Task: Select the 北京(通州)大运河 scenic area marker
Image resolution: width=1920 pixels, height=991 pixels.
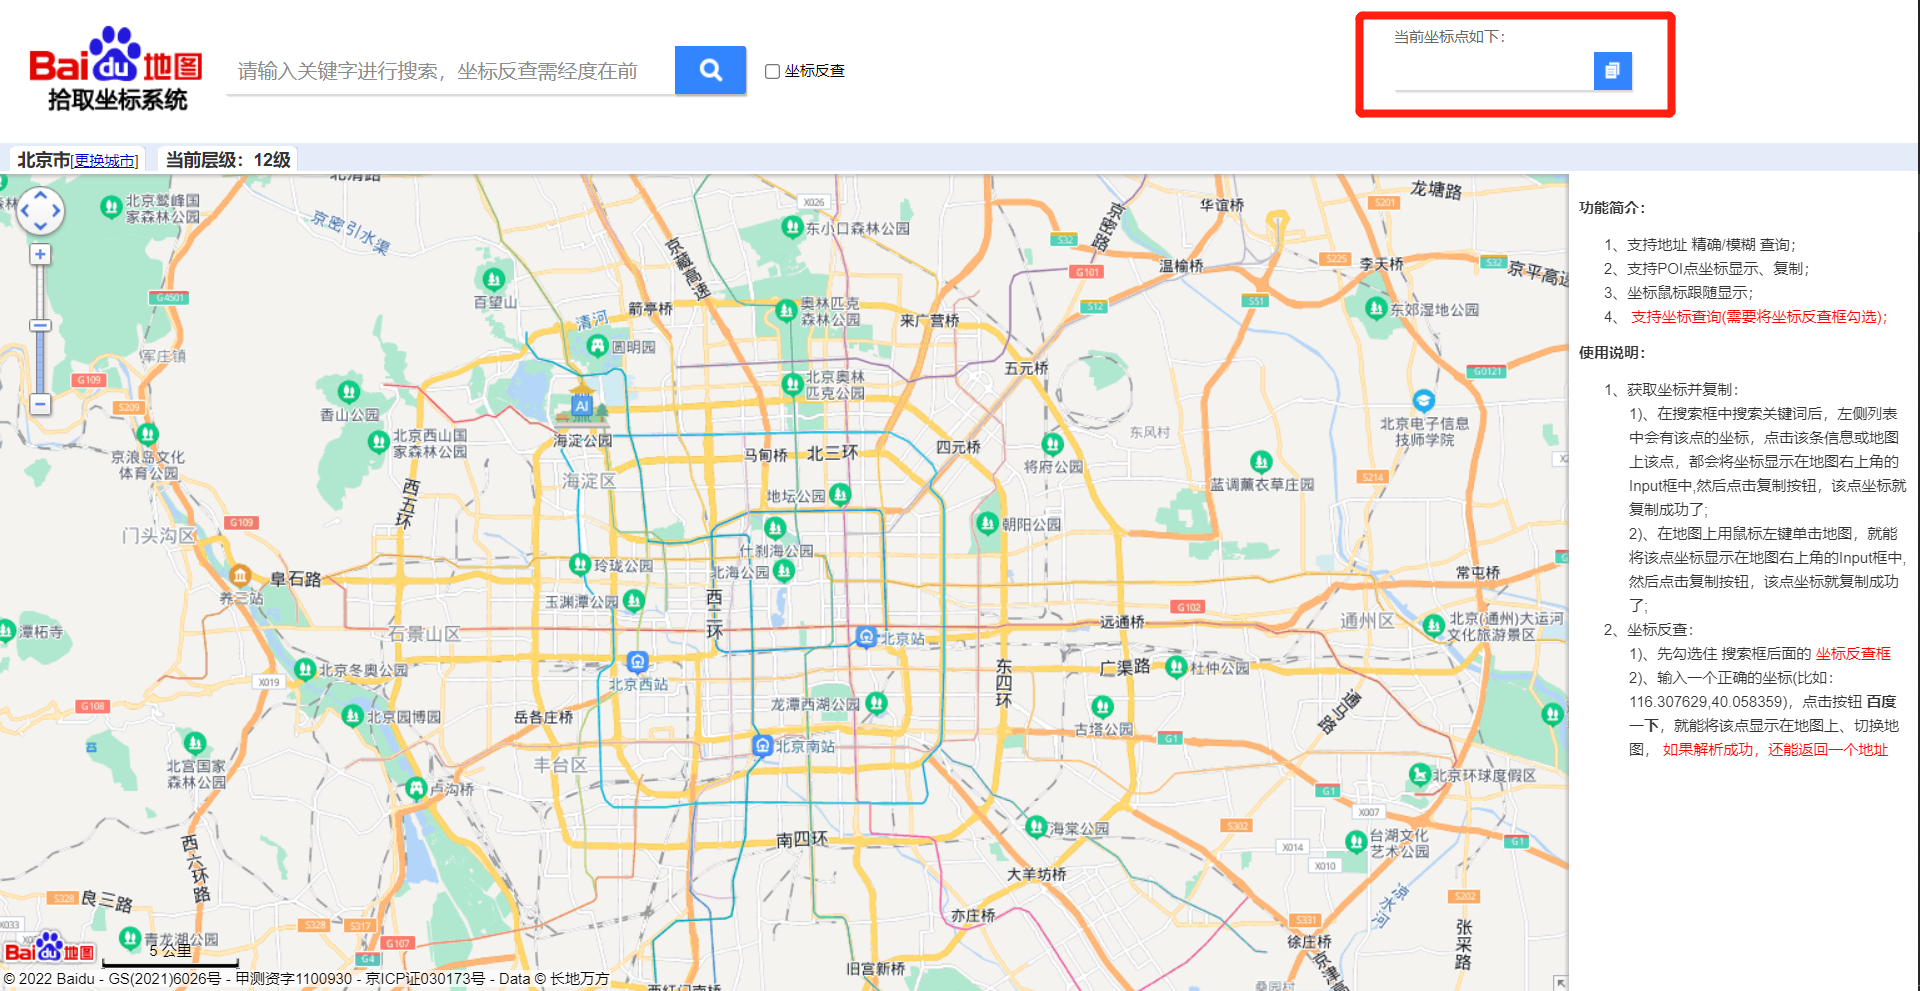Action: point(1433,626)
